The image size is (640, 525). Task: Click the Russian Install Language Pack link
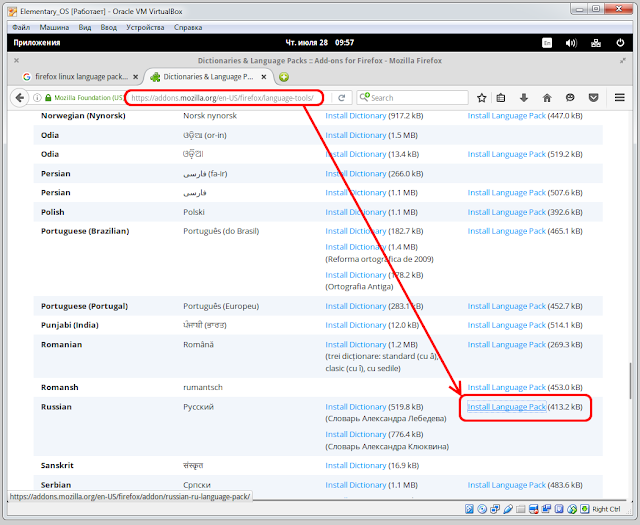pos(507,407)
